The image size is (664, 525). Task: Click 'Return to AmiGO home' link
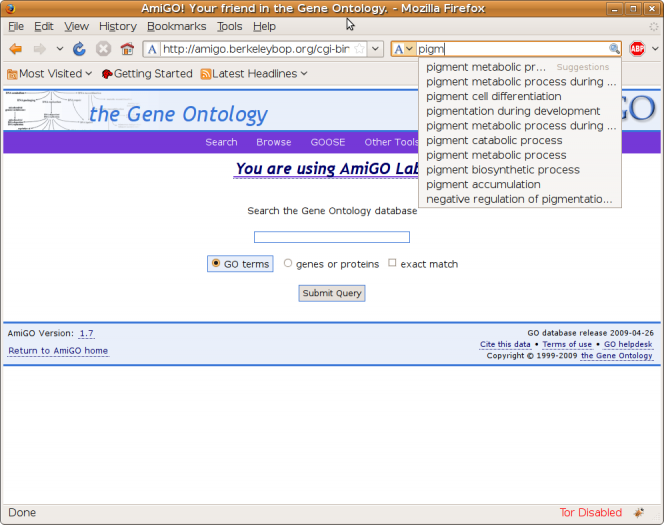[58, 351]
